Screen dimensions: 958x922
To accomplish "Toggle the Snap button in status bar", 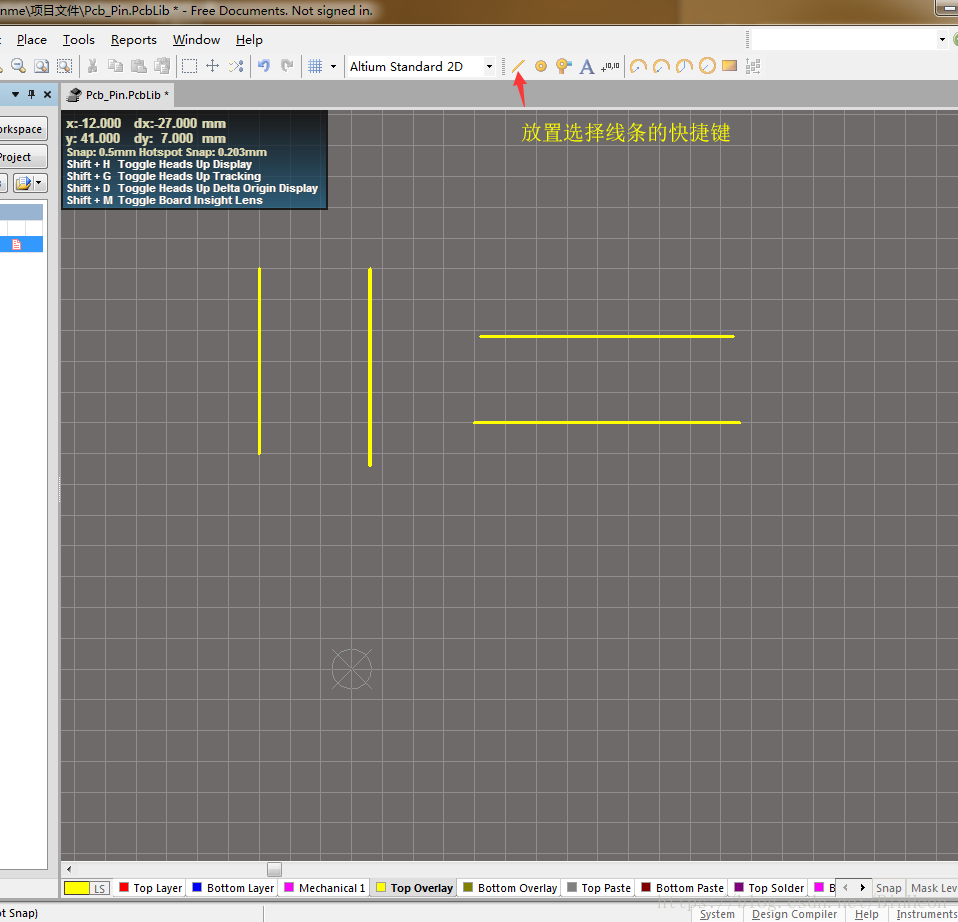I will [887, 888].
